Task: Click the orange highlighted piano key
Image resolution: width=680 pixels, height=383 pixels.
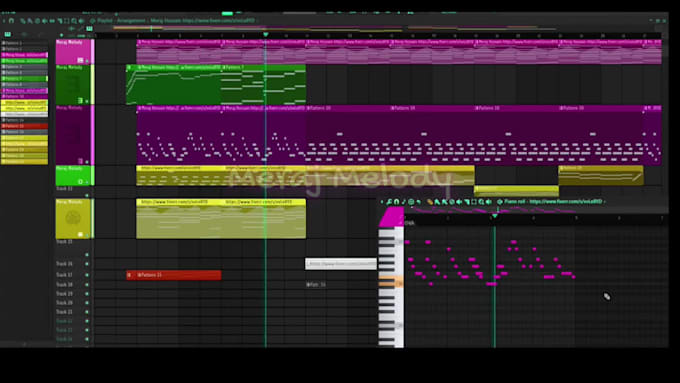Action: [391, 281]
